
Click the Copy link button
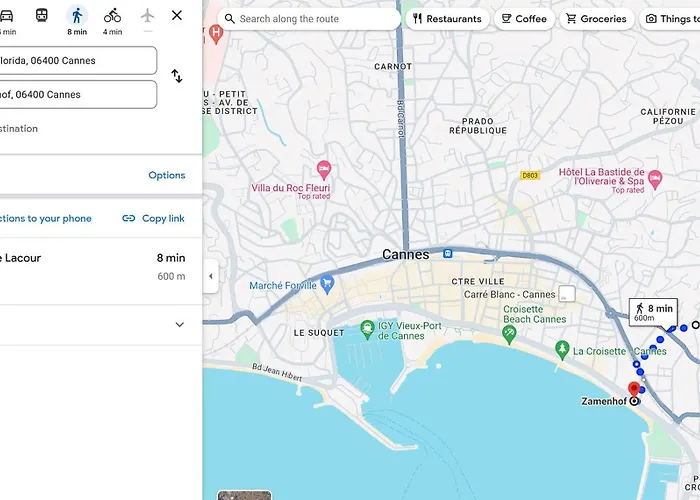point(153,218)
